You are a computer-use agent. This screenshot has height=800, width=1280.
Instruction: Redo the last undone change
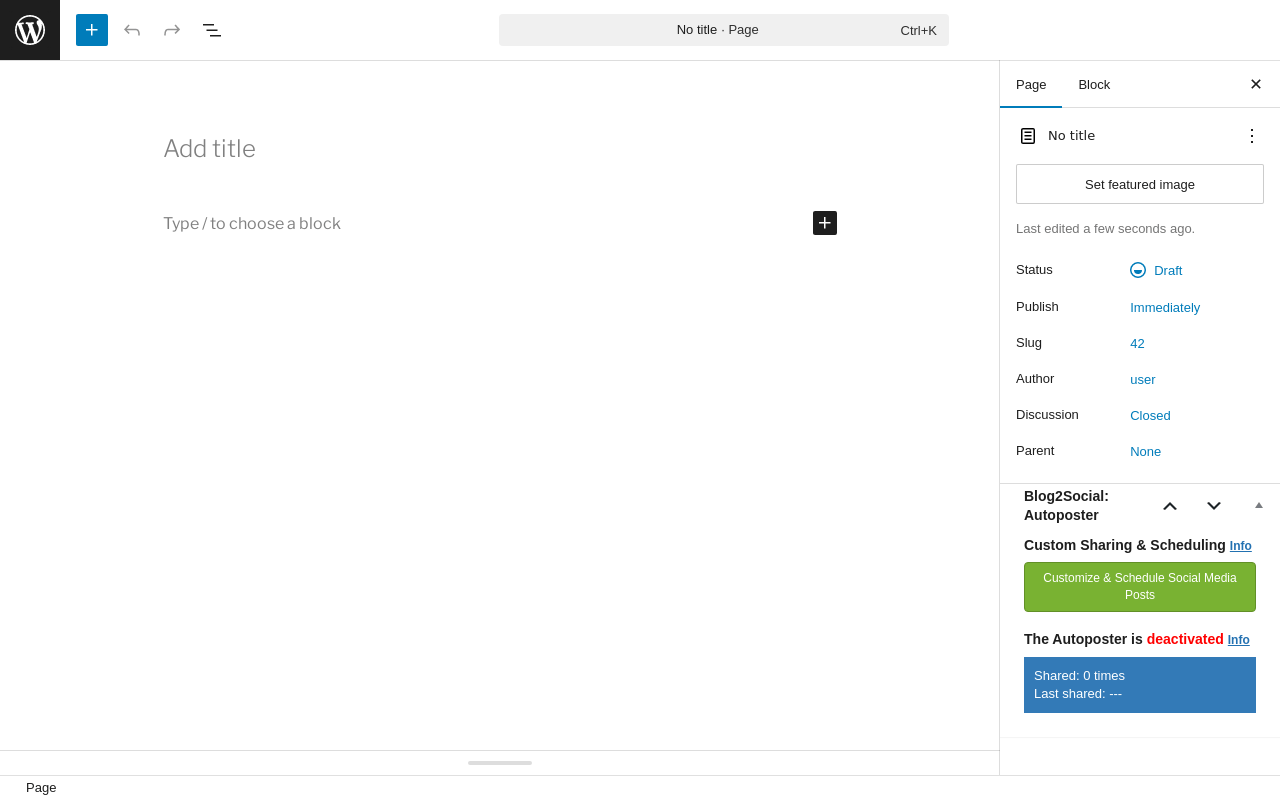tap(172, 30)
